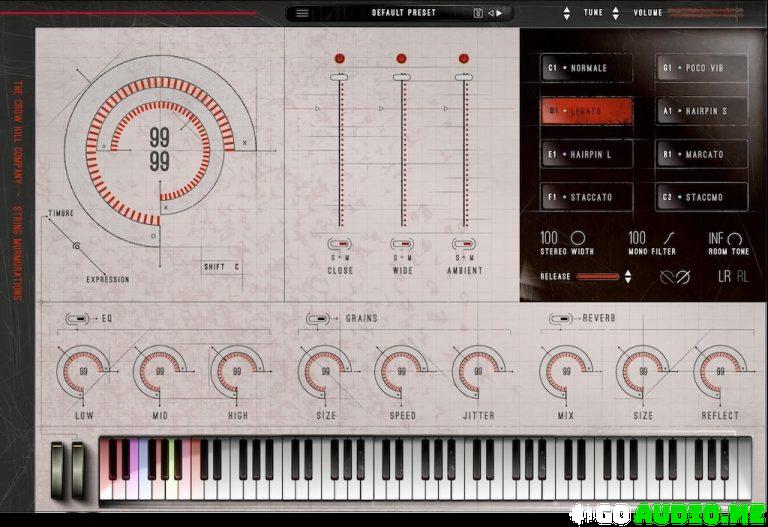Select the C2 Staccmo articulation
Viewport: 768px width, 527px height.
pos(701,197)
